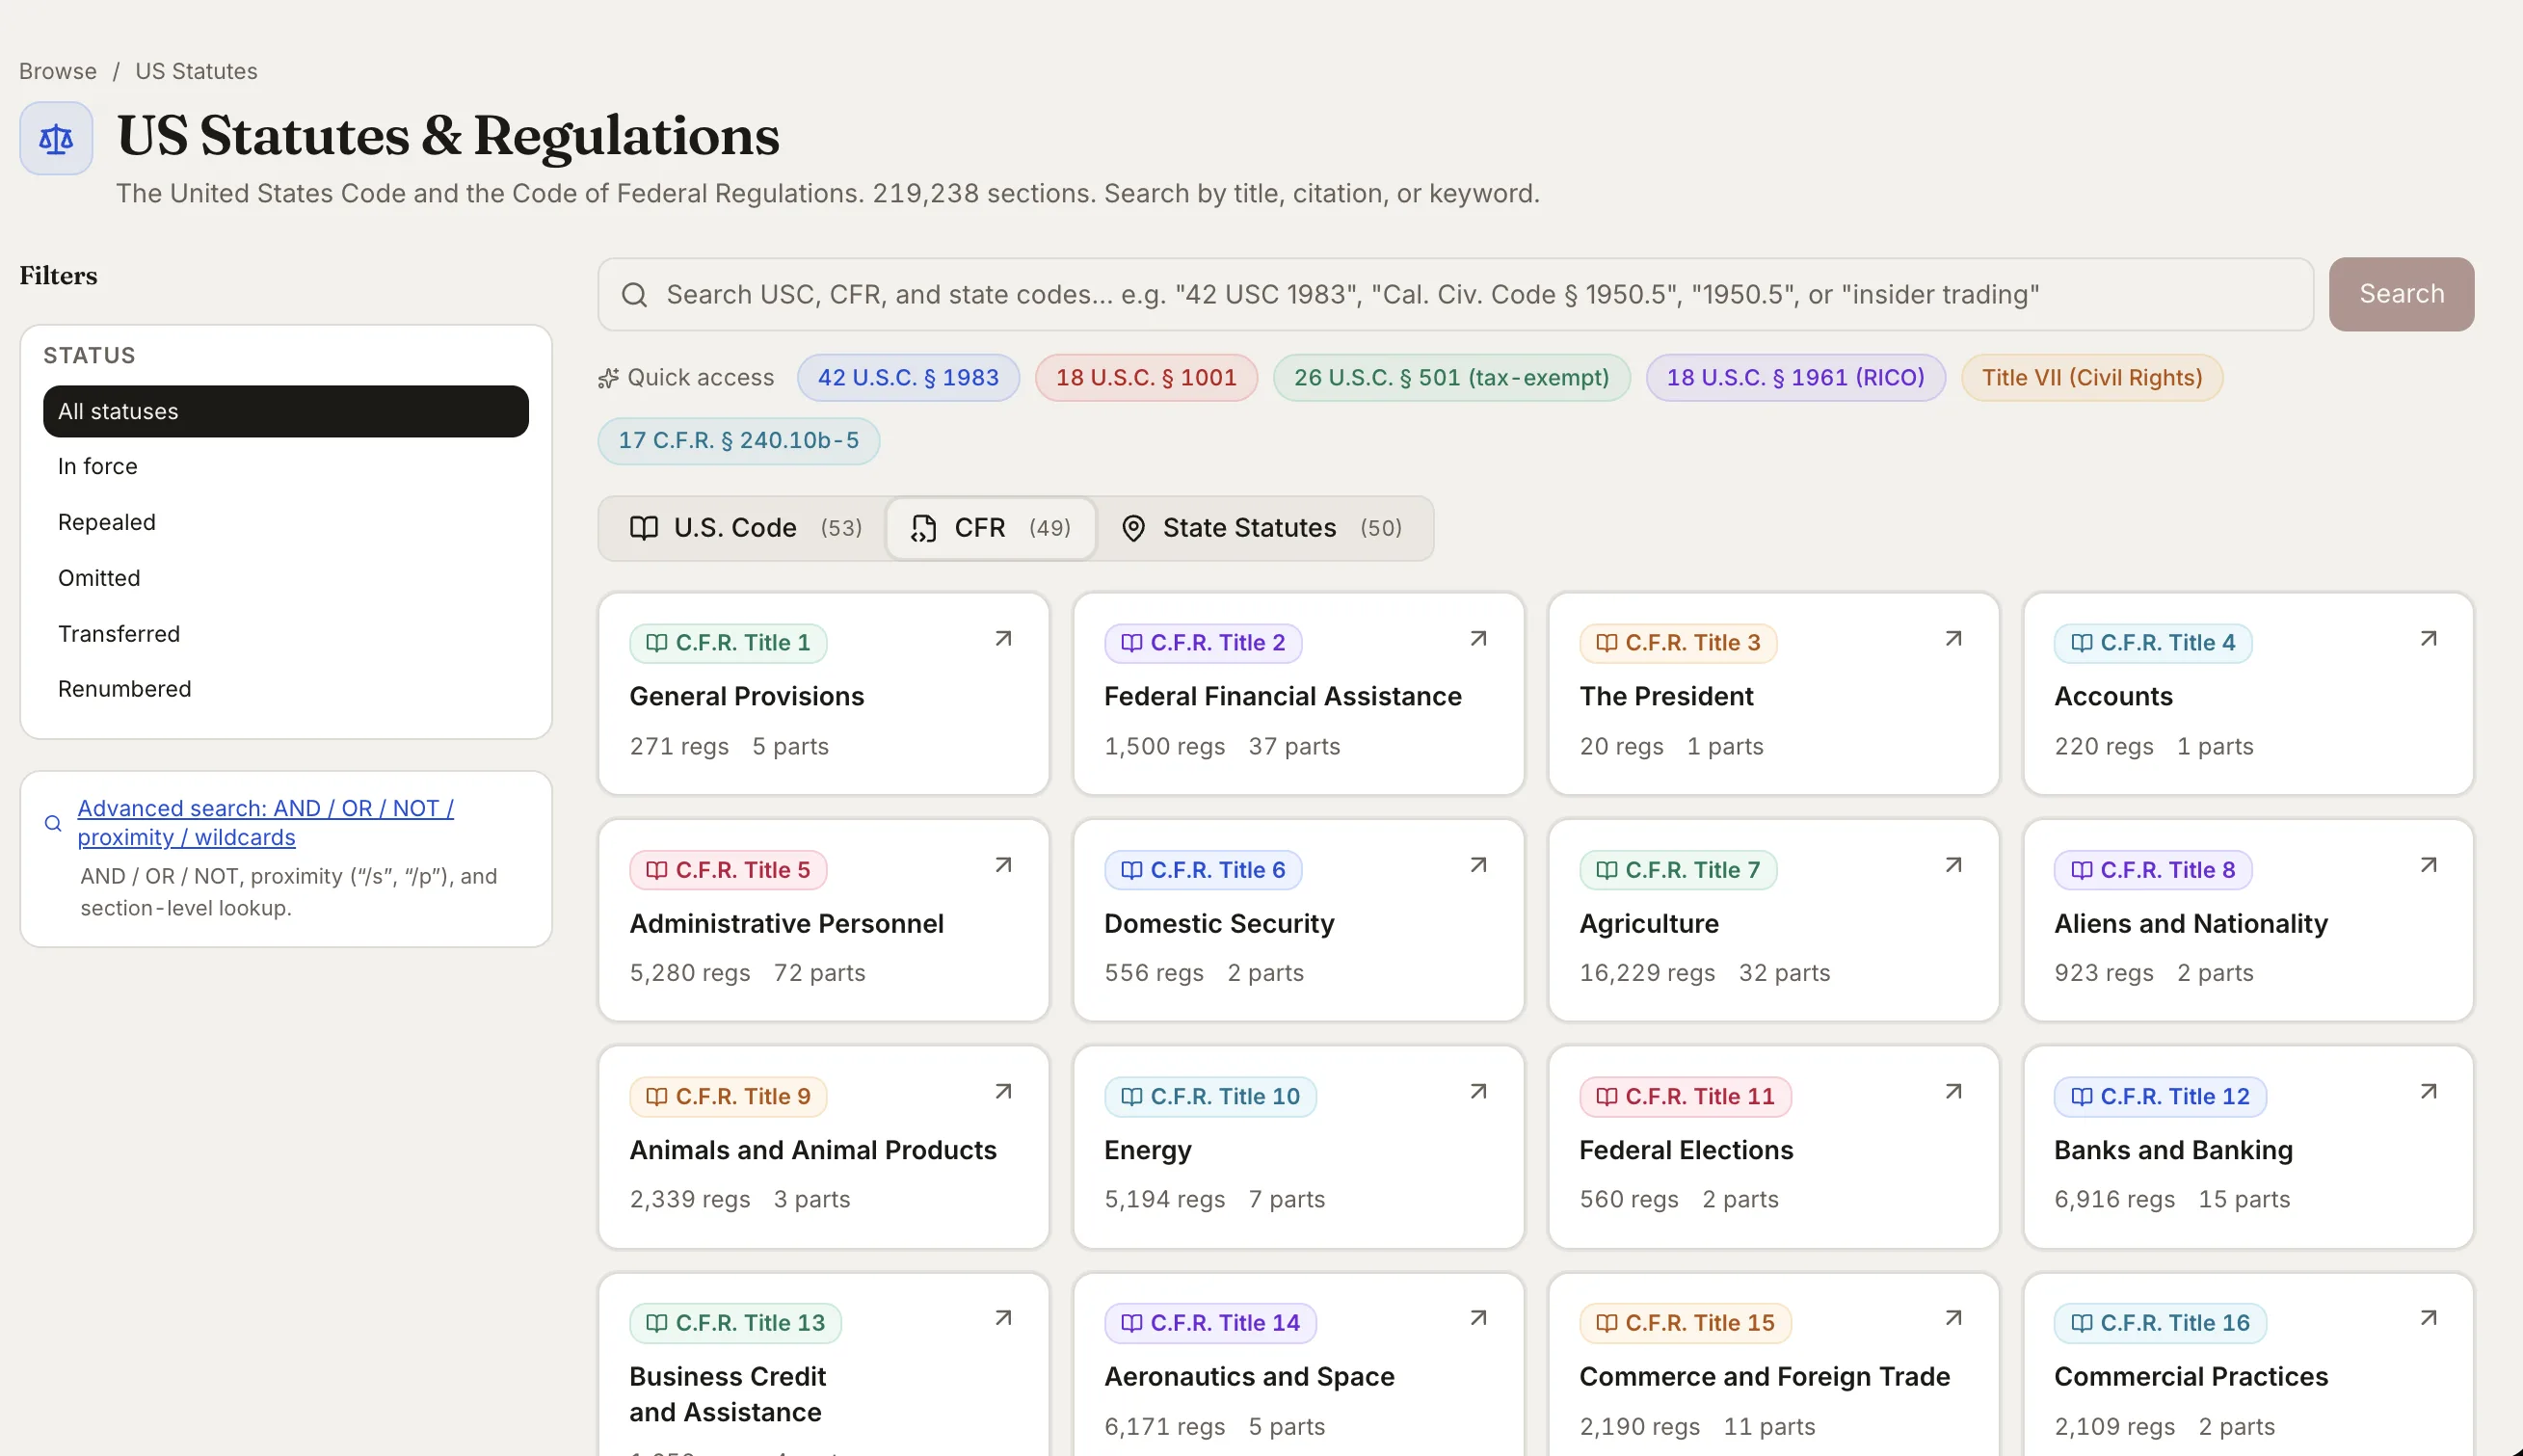Open the C.F.R. Title 15 arrow icon

1953,1318
